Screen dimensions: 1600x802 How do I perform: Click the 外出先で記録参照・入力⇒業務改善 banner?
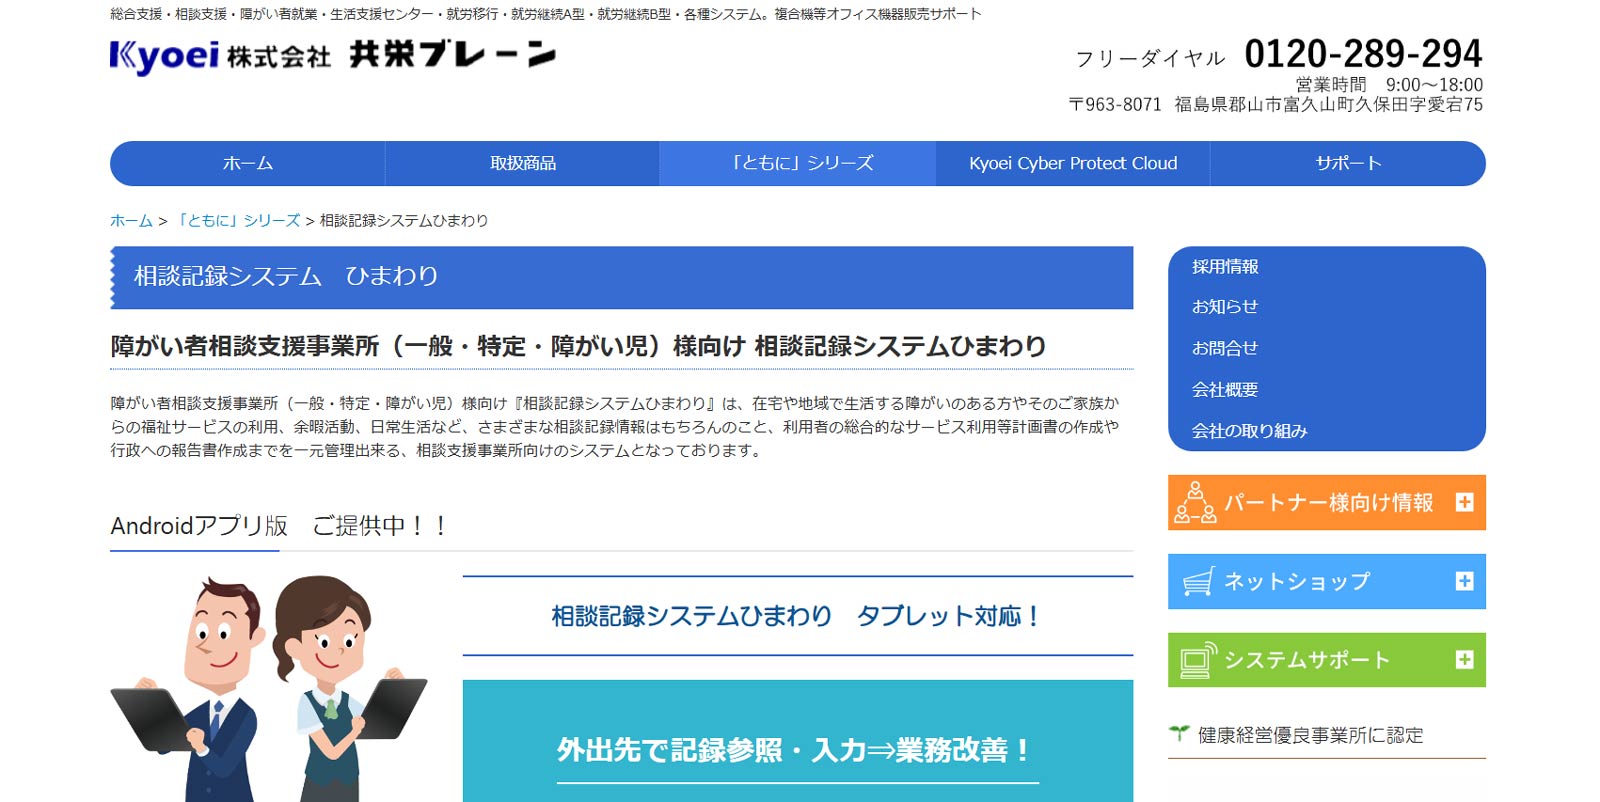[x=798, y=741]
